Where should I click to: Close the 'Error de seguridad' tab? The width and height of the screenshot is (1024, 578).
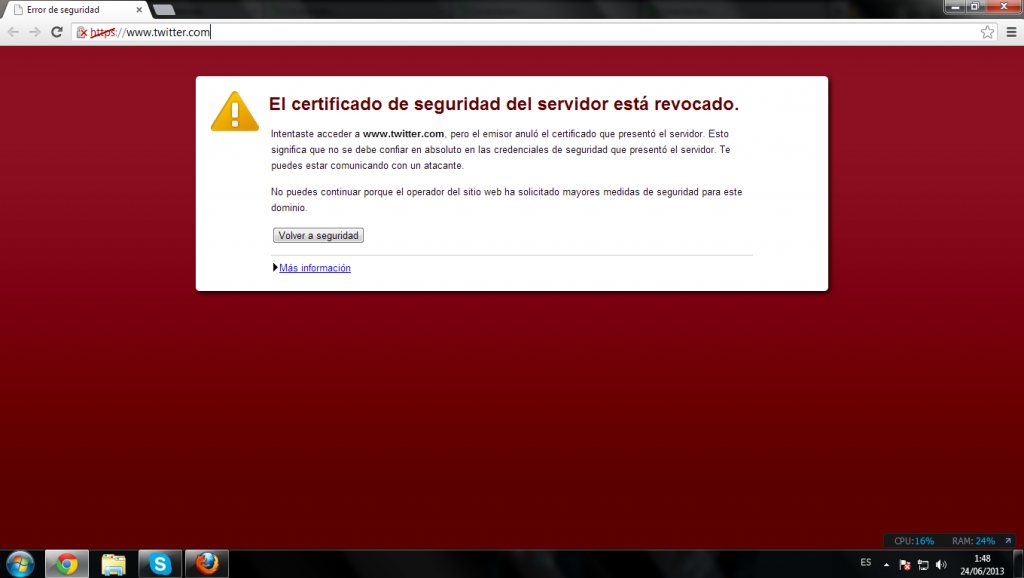tap(139, 10)
